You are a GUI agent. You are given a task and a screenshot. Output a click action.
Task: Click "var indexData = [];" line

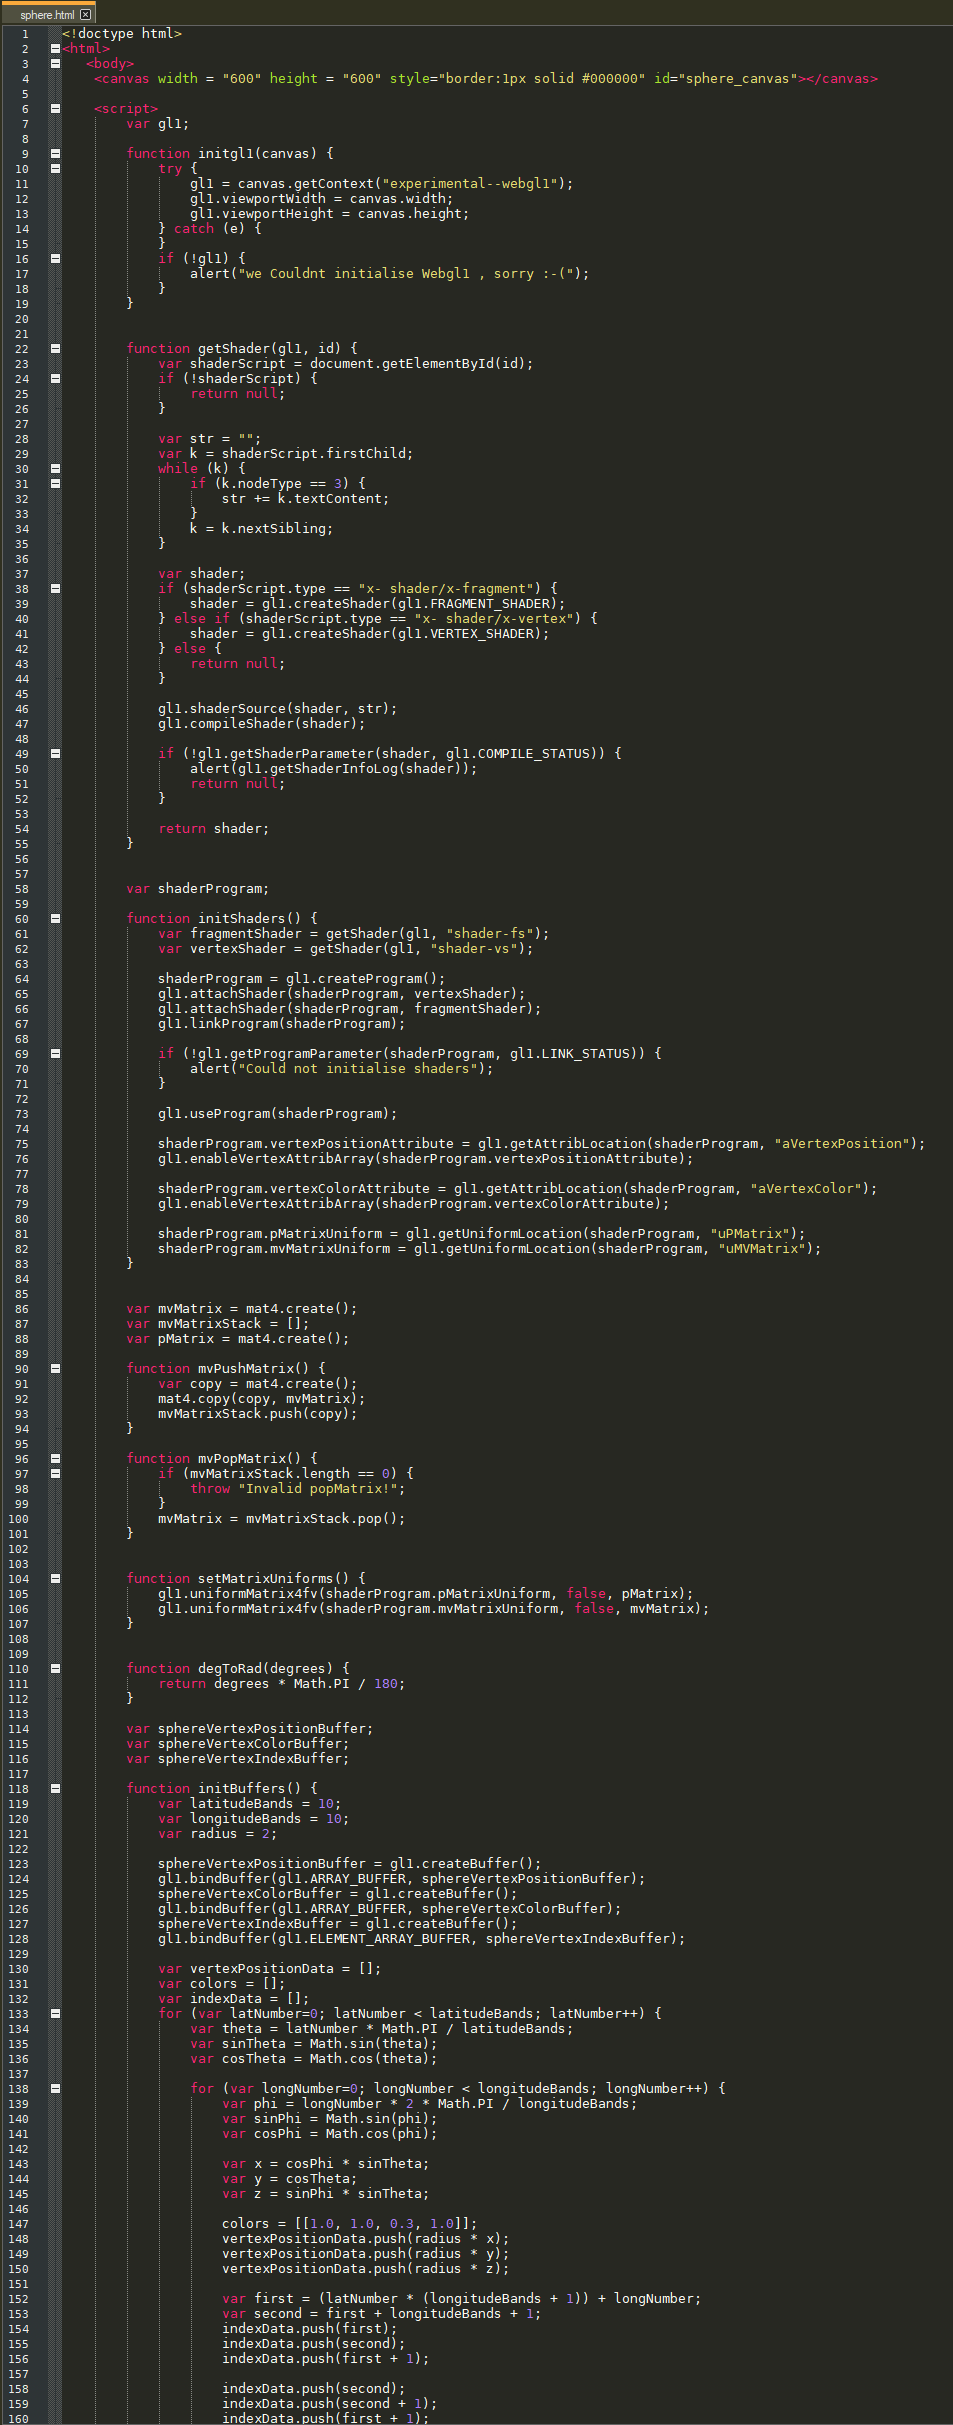[x=234, y=1998]
